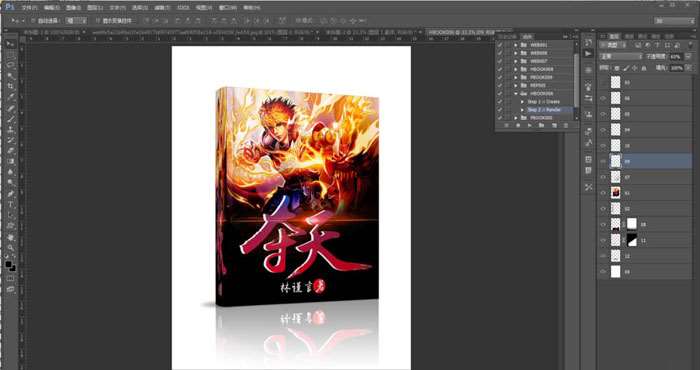Open fill slider arrow in Layers panel
Screen dimensions: 700x370
(688, 68)
